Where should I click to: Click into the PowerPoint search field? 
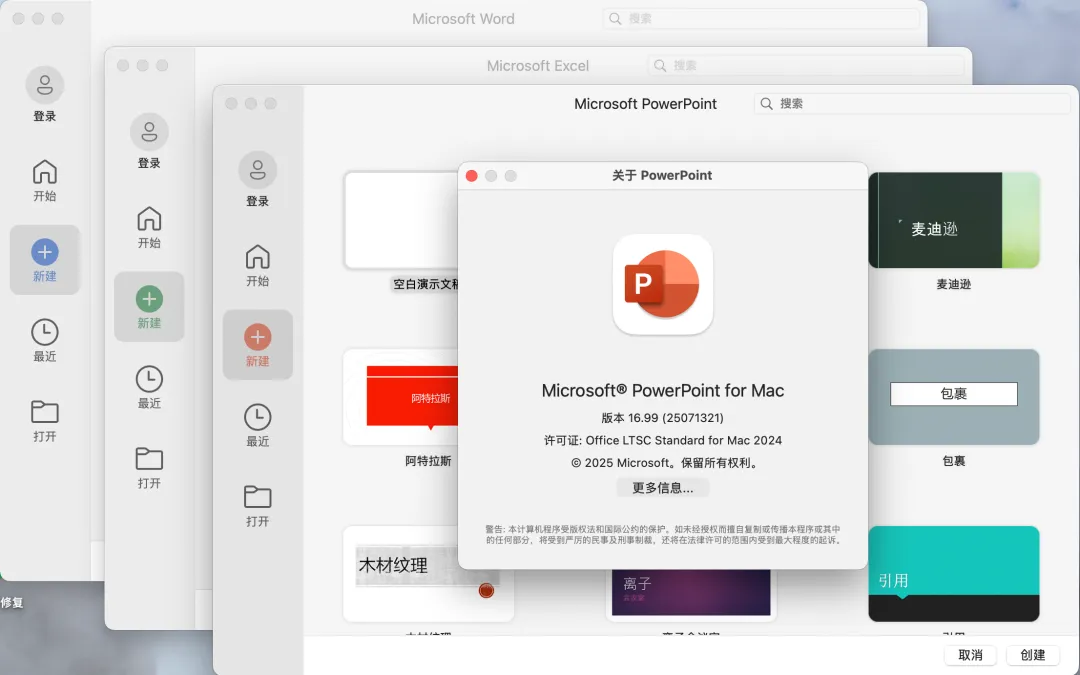912,104
